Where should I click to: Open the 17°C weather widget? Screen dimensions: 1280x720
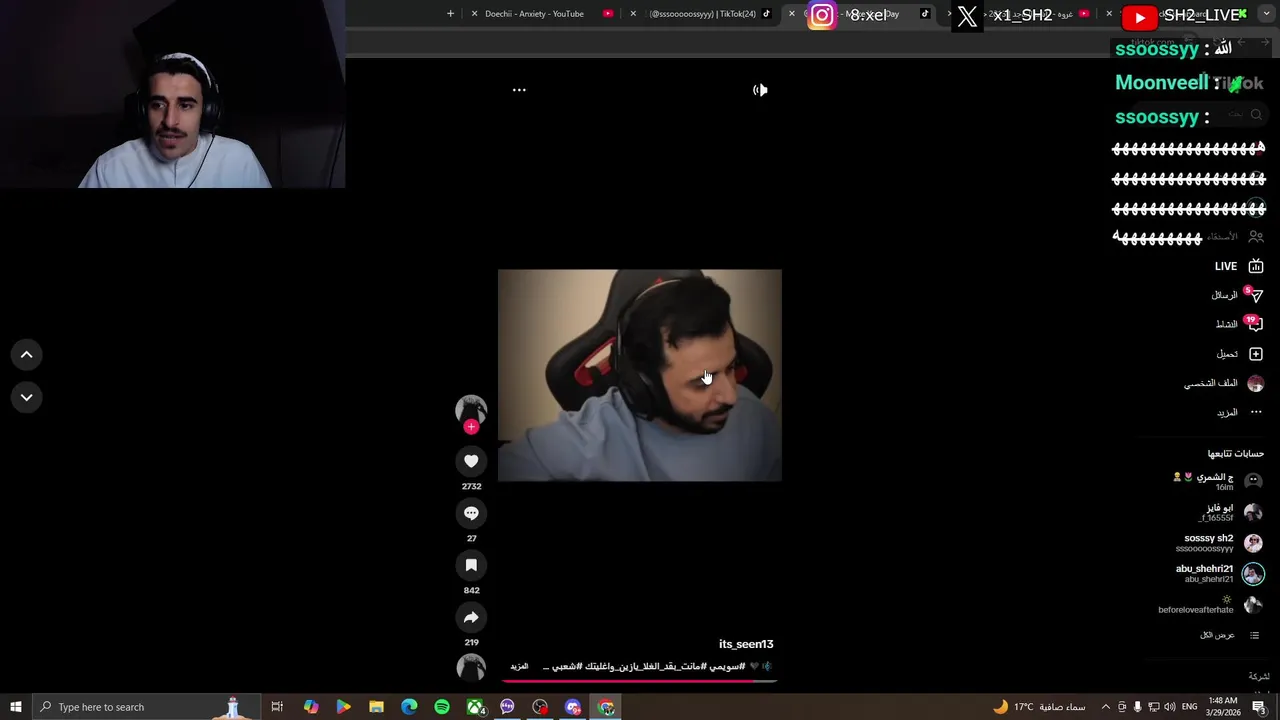pyautogui.click(x=1039, y=707)
